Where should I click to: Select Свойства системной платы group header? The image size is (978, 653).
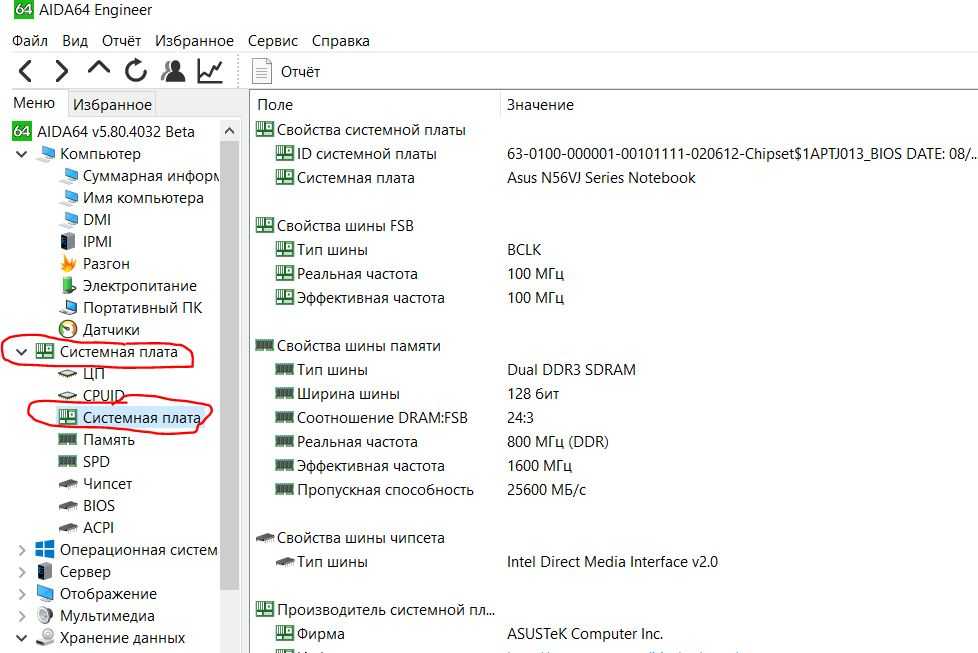click(361, 130)
